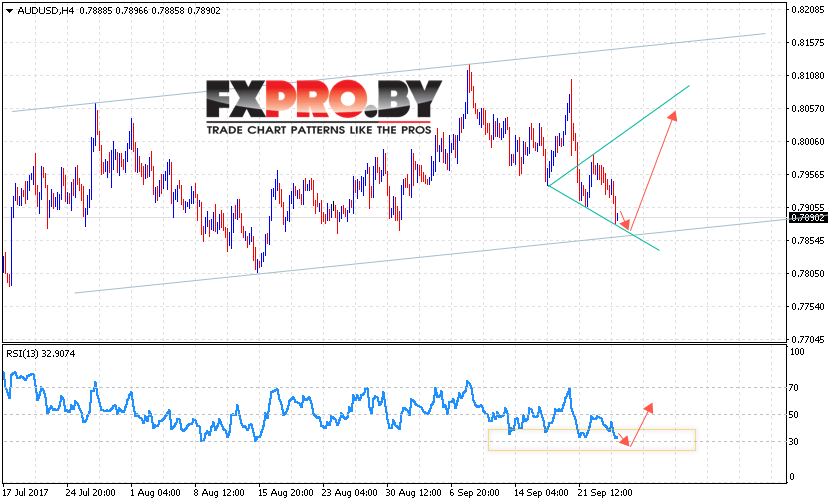829x504 pixels.
Task: Click the RSI scale value 30
Action: (x=794, y=442)
